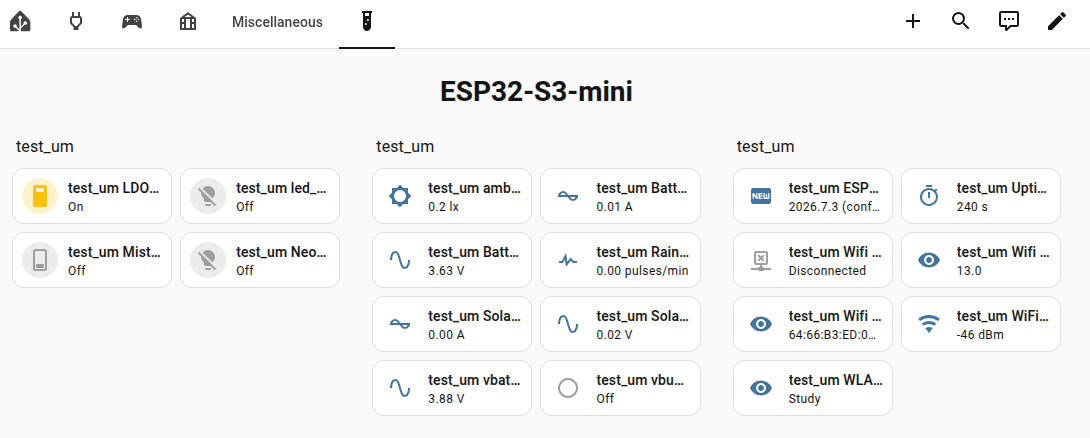Open the Assist chat bubble icon
This screenshot has height=438, width=1090.
tap(1009, 22)
